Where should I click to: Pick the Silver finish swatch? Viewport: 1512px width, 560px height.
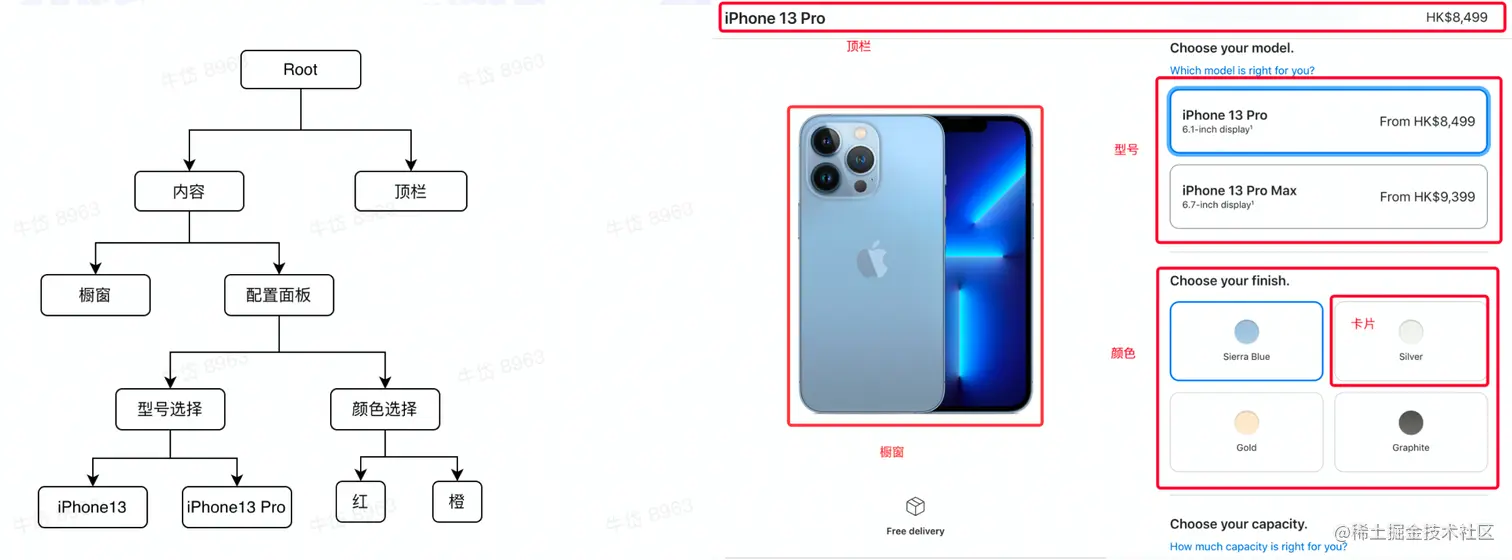point(1411,332)
